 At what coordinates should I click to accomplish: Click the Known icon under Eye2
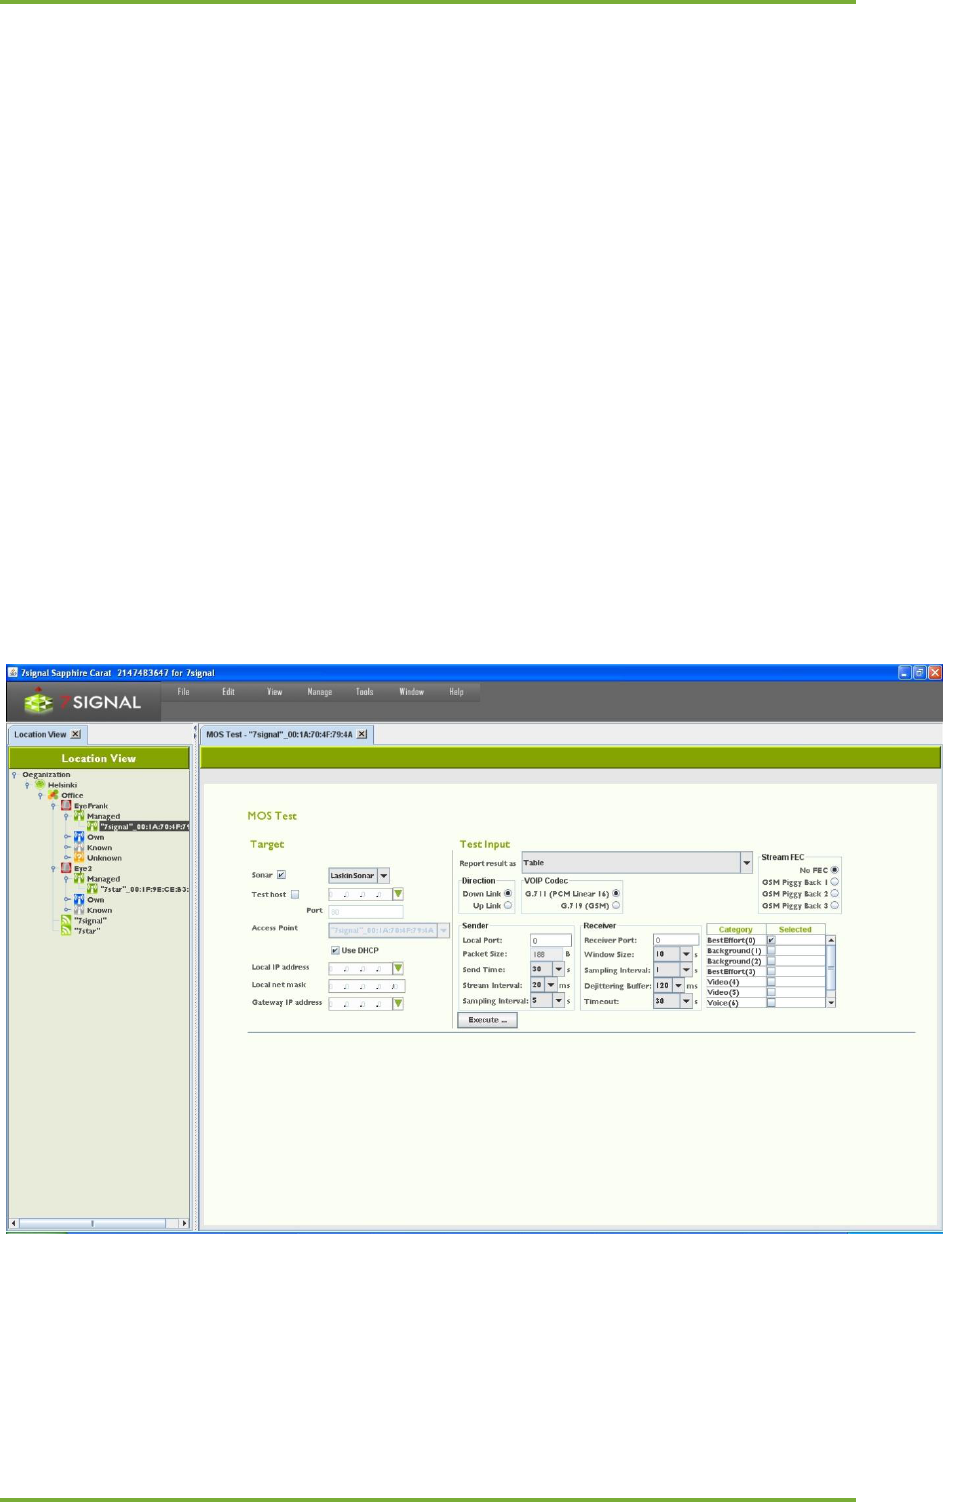(x=79, y=910)
